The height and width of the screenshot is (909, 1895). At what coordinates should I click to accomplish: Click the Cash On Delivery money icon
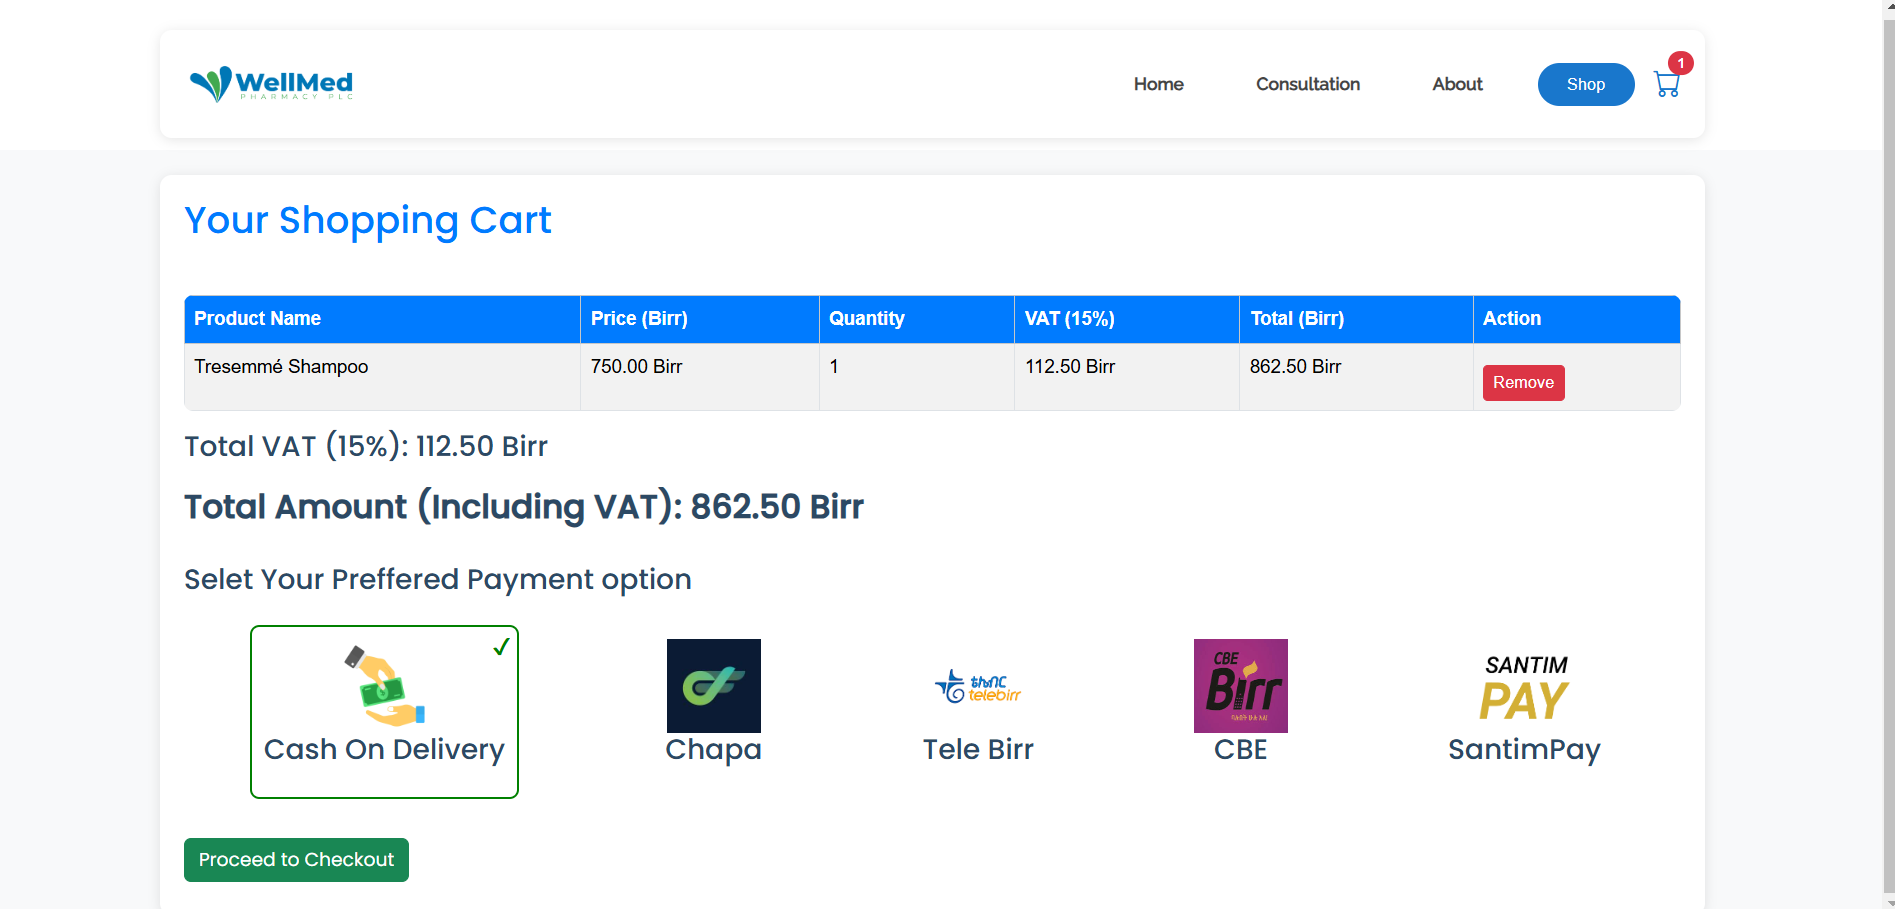pyautogui.click(x=384, y=687)
